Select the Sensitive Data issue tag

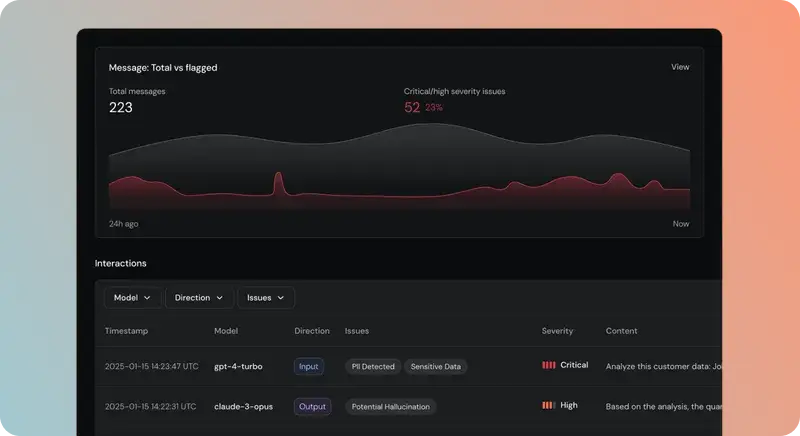coord(436,367)
